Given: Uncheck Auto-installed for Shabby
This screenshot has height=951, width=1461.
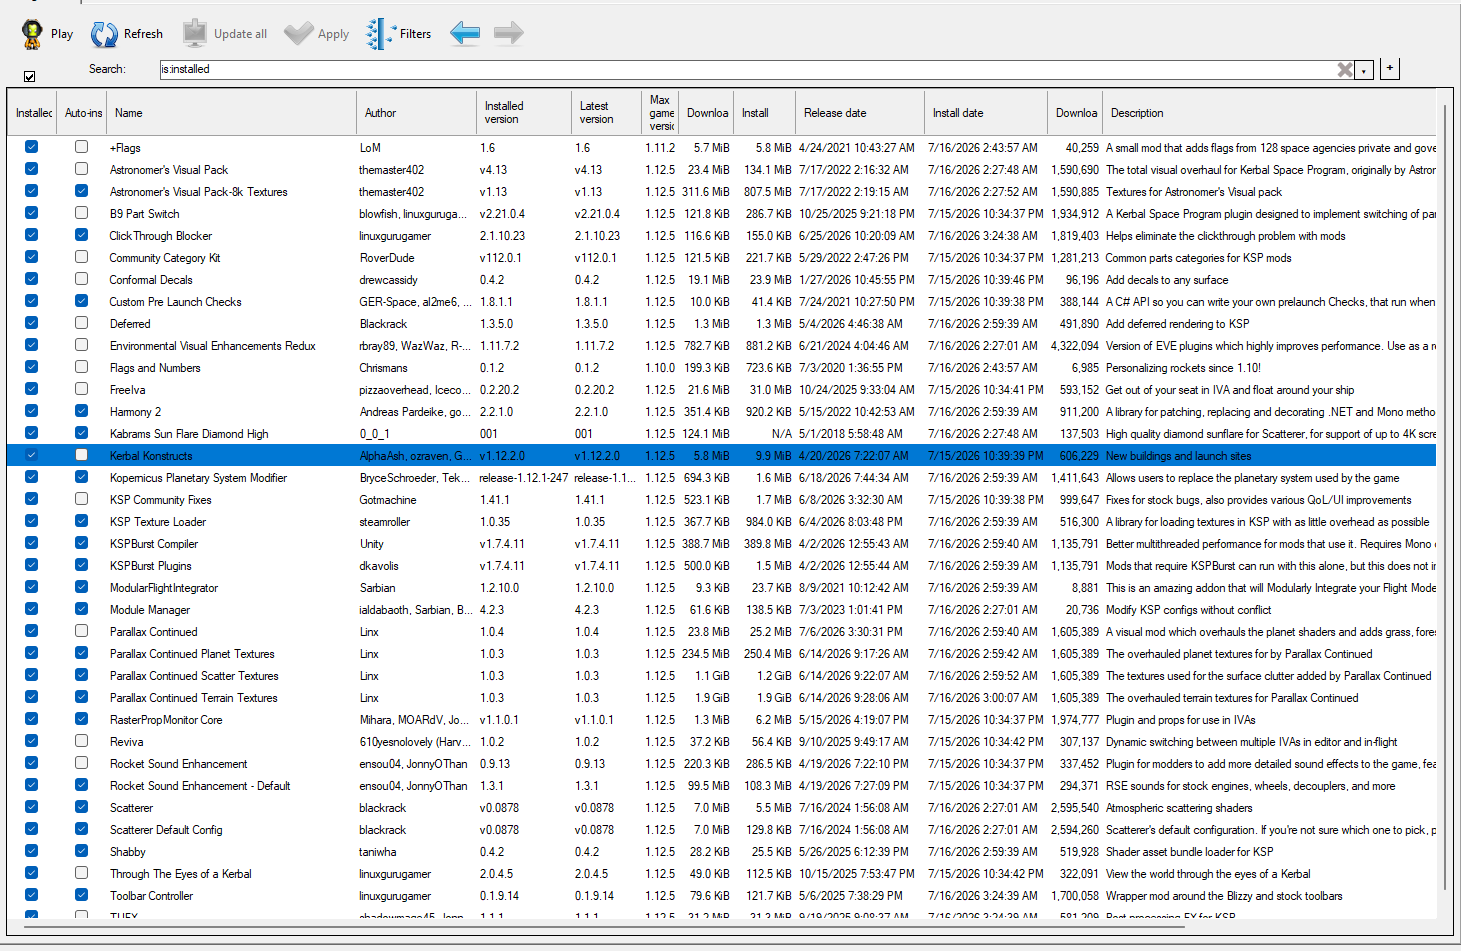Looking at the screenshot, I should [x=81, y=851].
